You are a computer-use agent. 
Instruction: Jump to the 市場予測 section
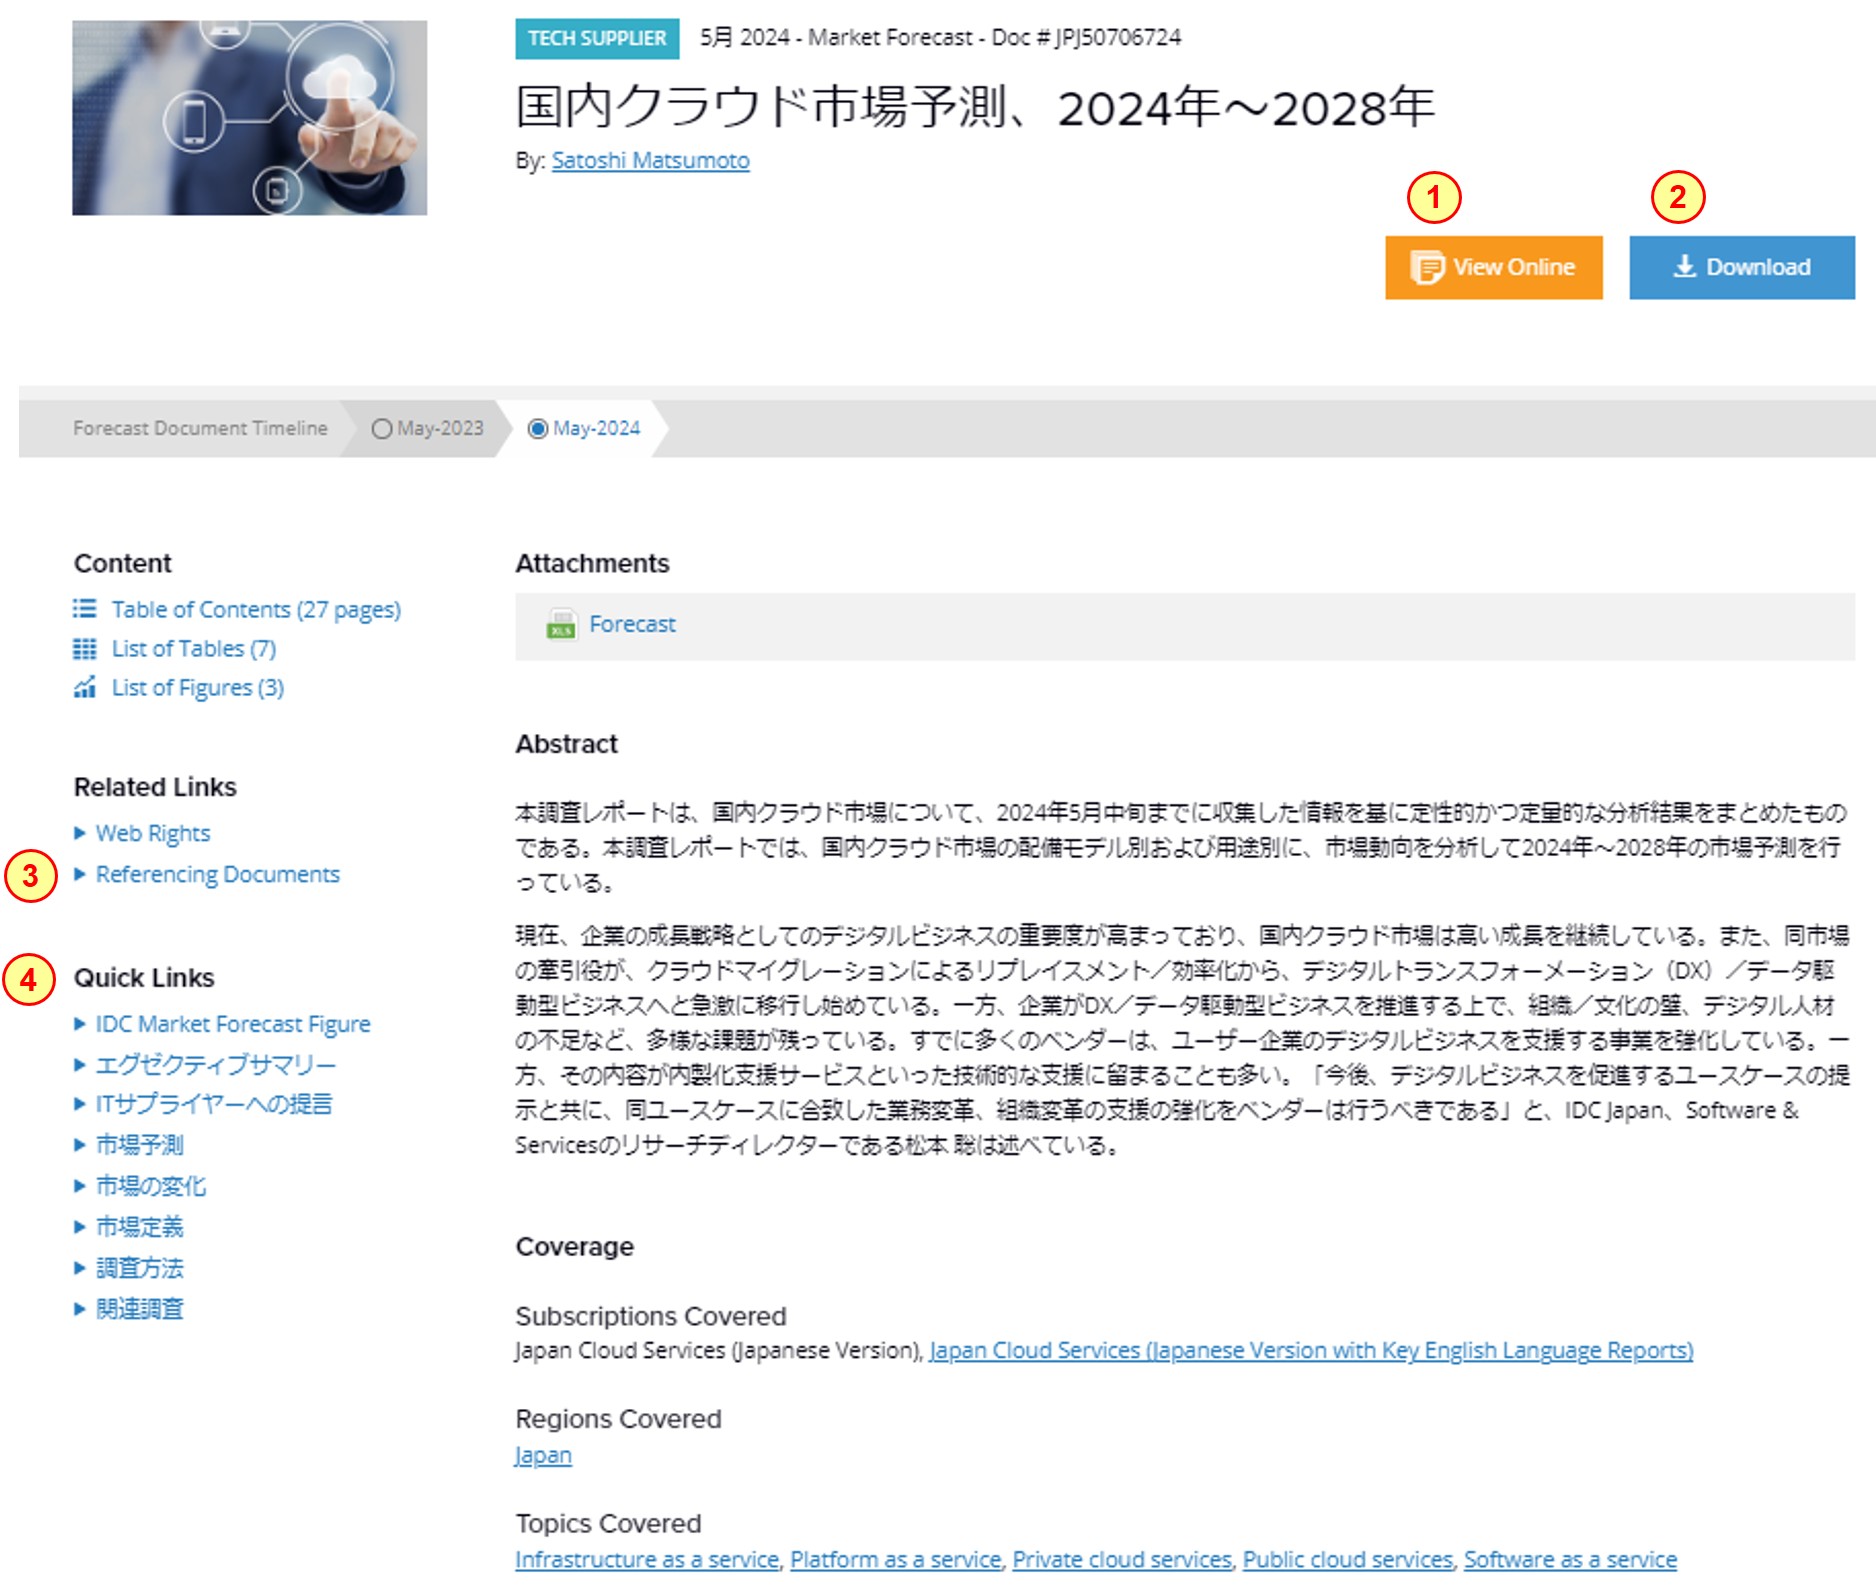[x=140, y=1145]
